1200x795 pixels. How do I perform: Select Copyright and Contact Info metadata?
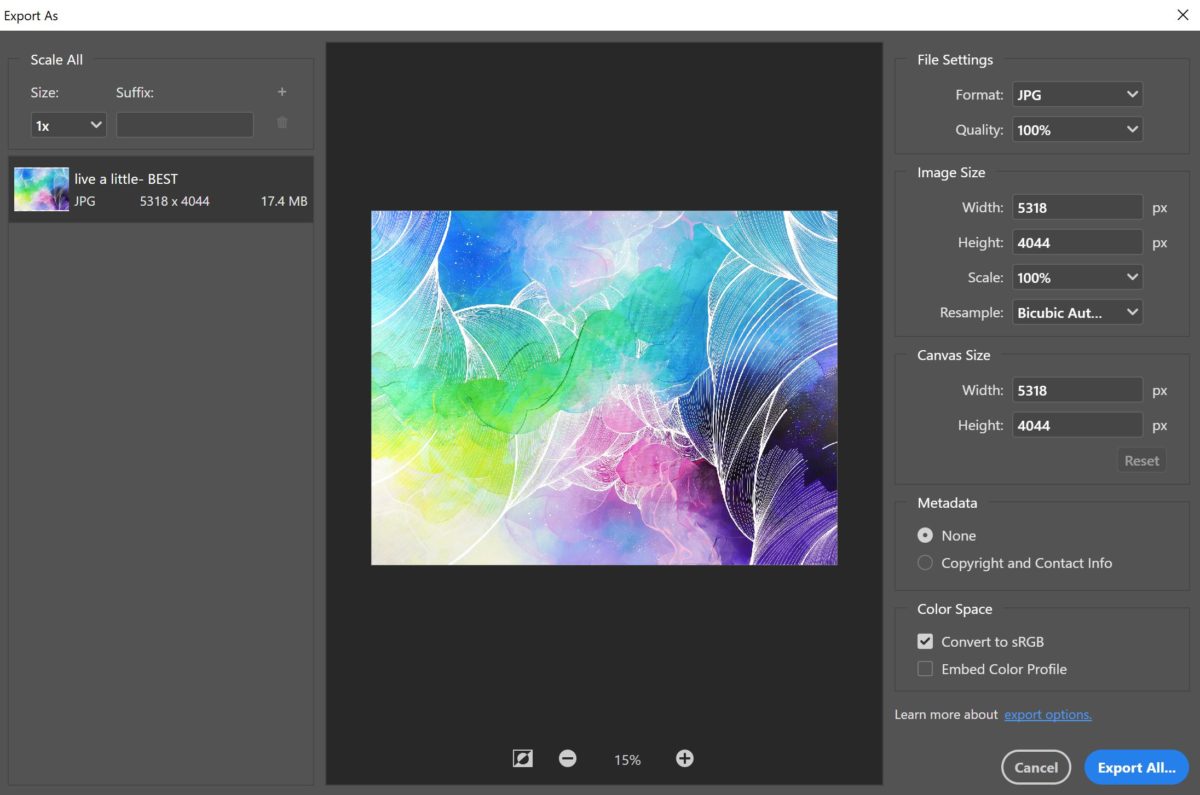(924, 563)
